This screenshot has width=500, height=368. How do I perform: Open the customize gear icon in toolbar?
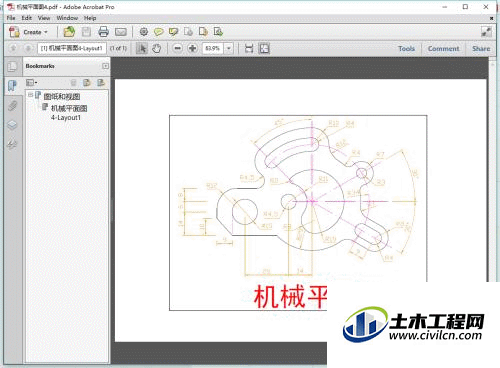pyautogui.click(x=144, y=32)
